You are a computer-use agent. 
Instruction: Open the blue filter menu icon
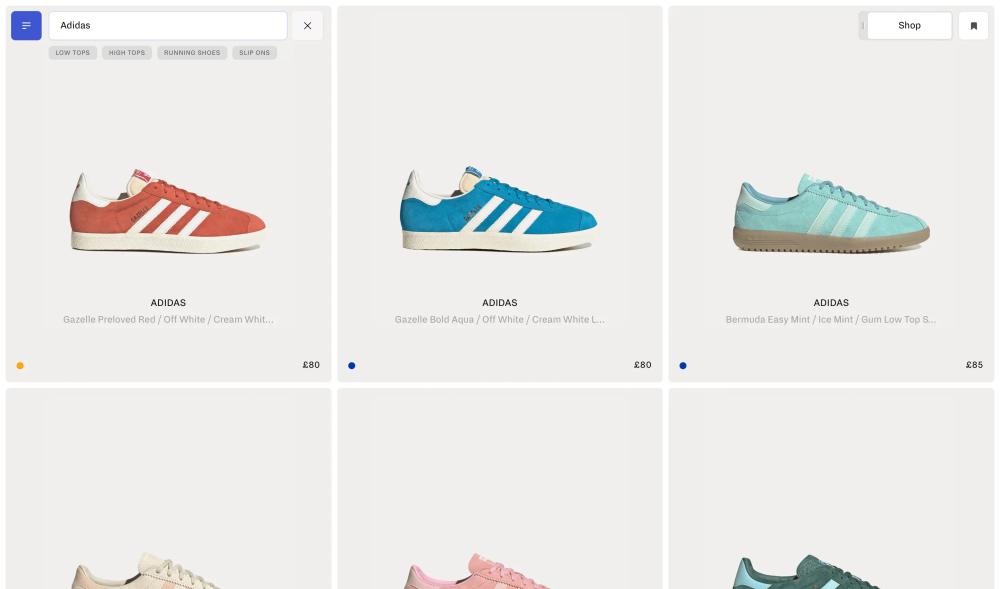click(x=26, y=25)
